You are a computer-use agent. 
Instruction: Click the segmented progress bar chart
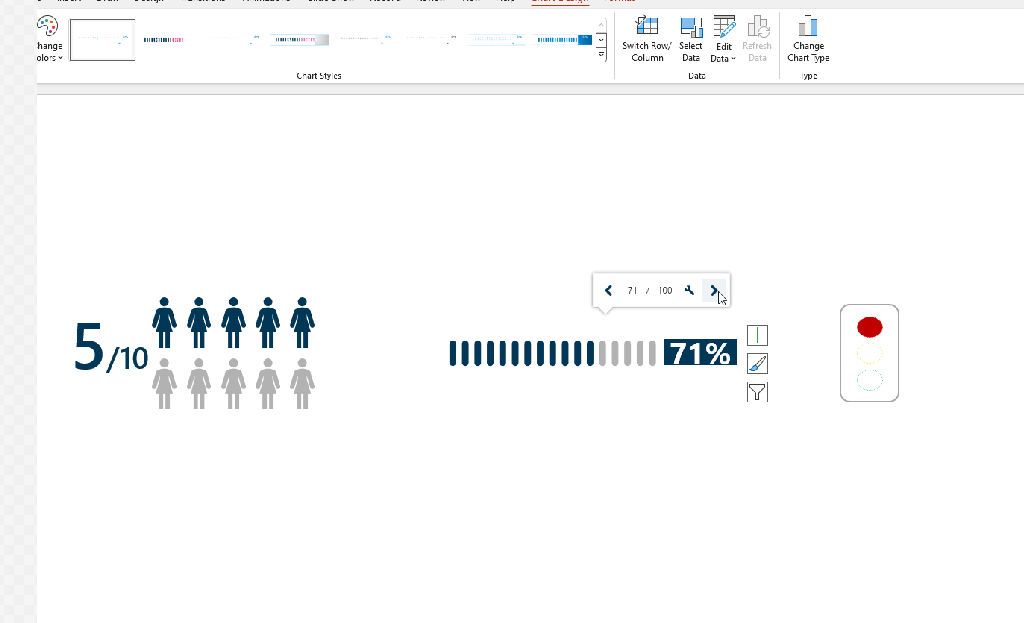552,353
